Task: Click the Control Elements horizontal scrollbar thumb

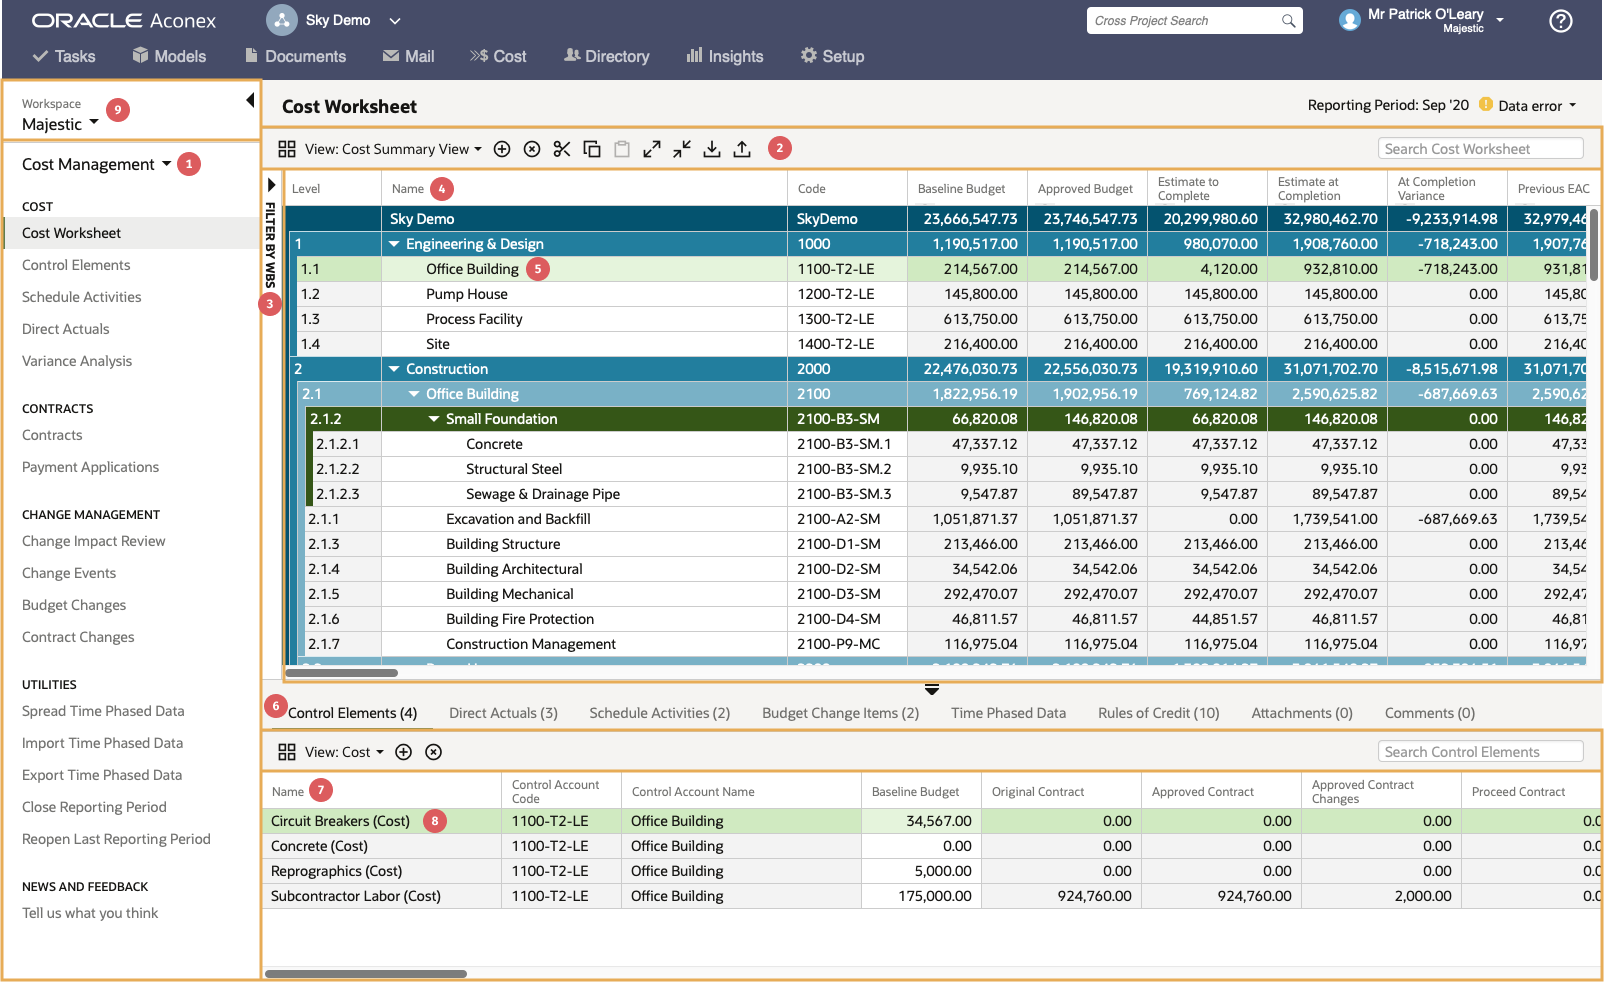Action: [366, 974]
